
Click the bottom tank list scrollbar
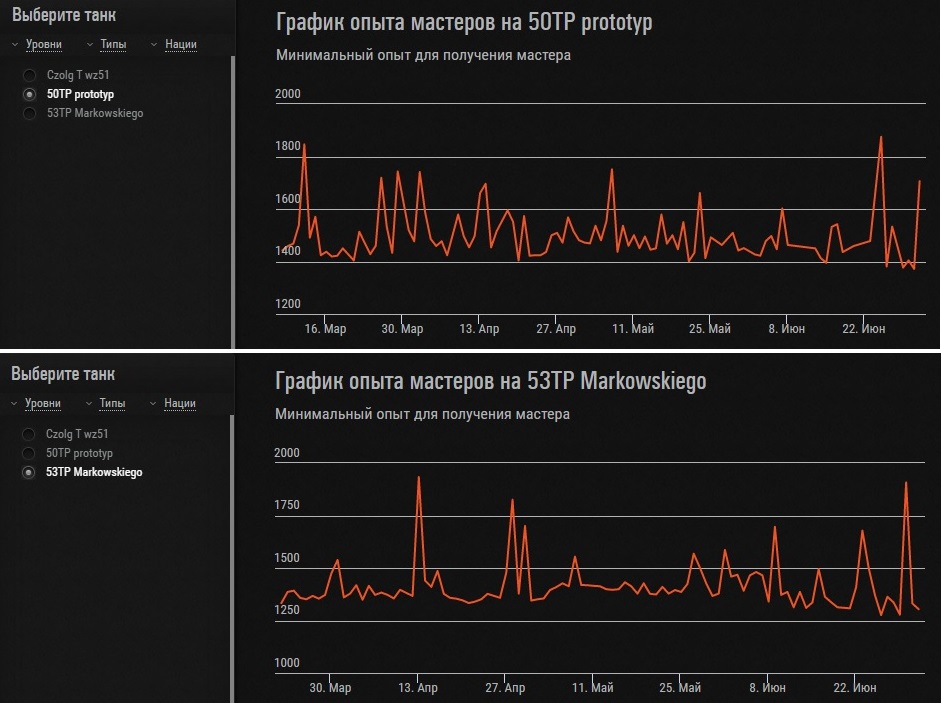coord(232,558)
